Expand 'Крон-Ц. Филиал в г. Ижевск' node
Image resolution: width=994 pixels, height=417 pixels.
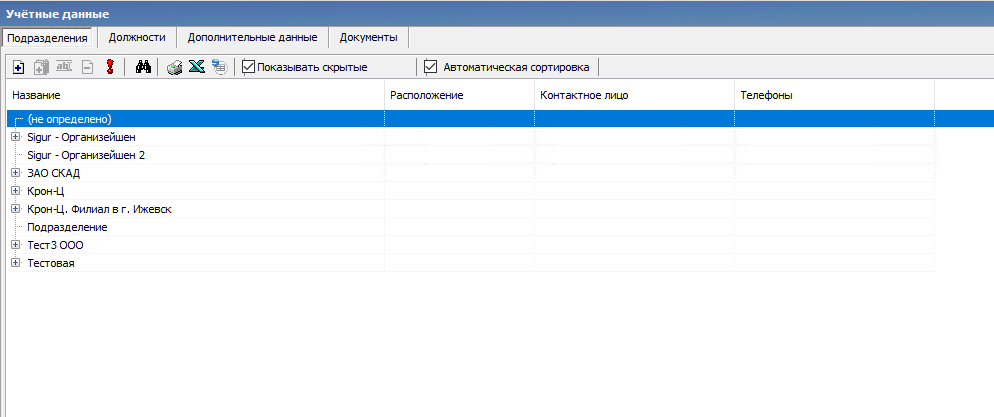point(15,209)
